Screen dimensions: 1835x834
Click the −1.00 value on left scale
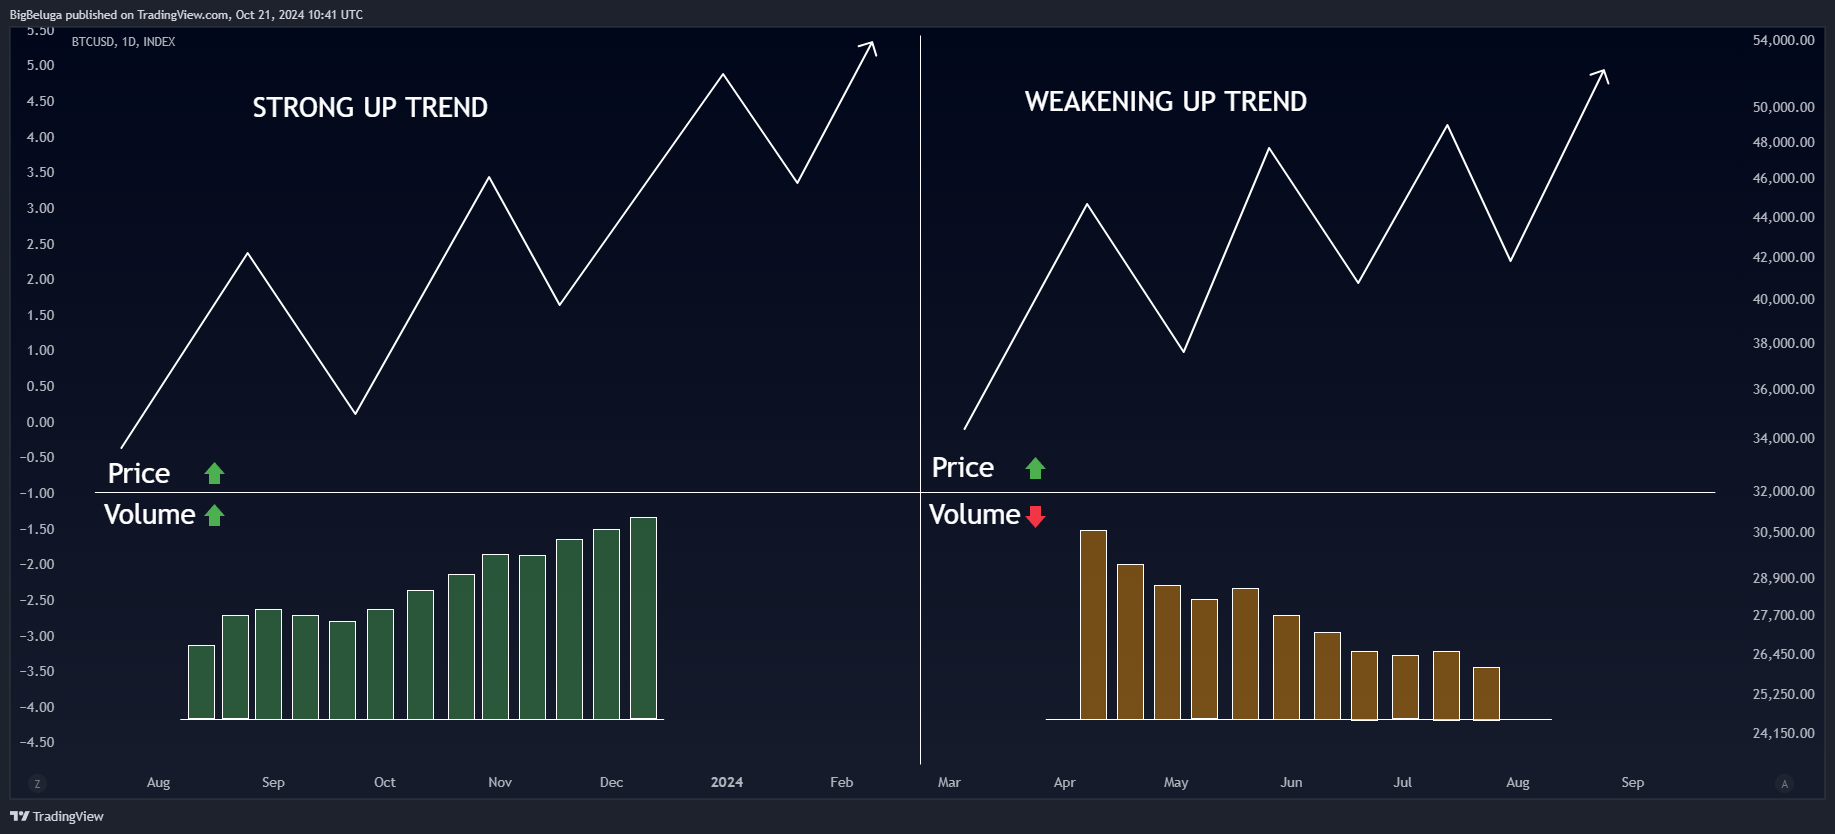pyautogui.click(x=37, y=493)
